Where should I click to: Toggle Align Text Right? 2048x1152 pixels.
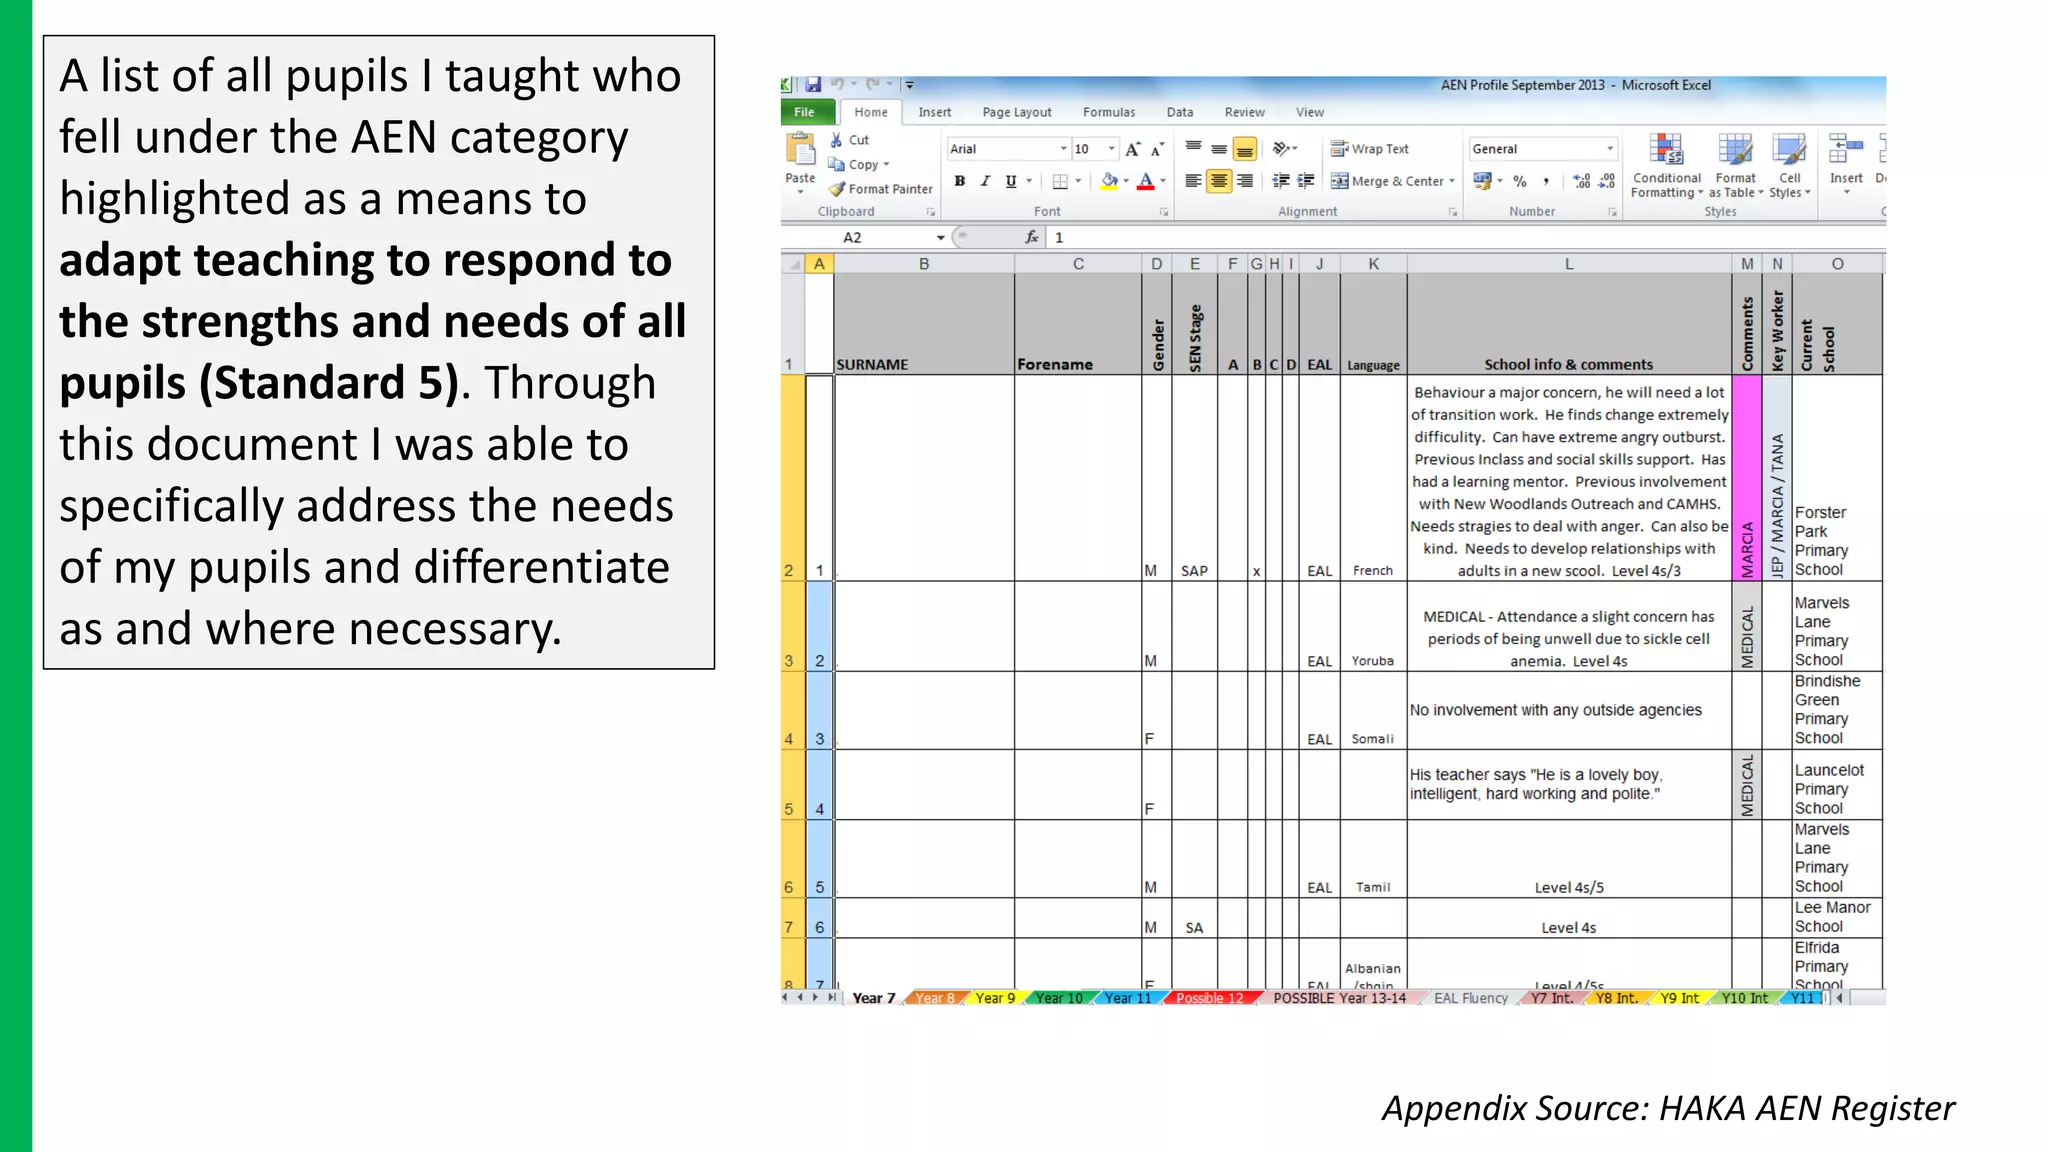1245,181
